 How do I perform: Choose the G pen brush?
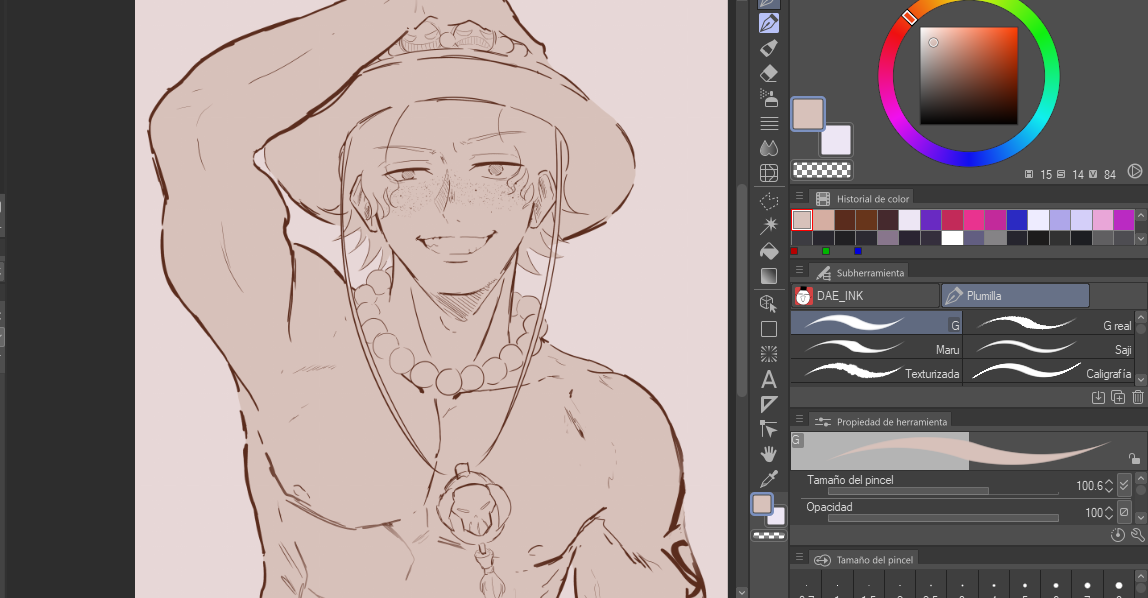876,323
